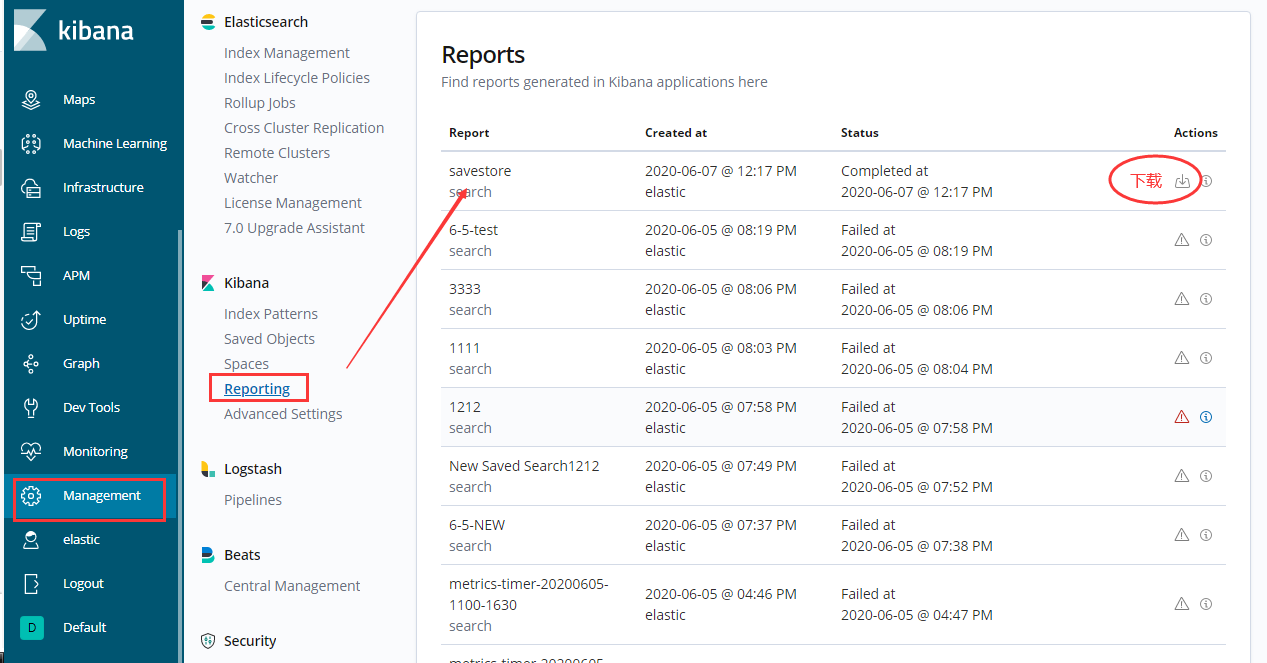Click the Monitoring menu label
Screen dimensions: 1267x663
pyautogui.click(x=95, y=451)
